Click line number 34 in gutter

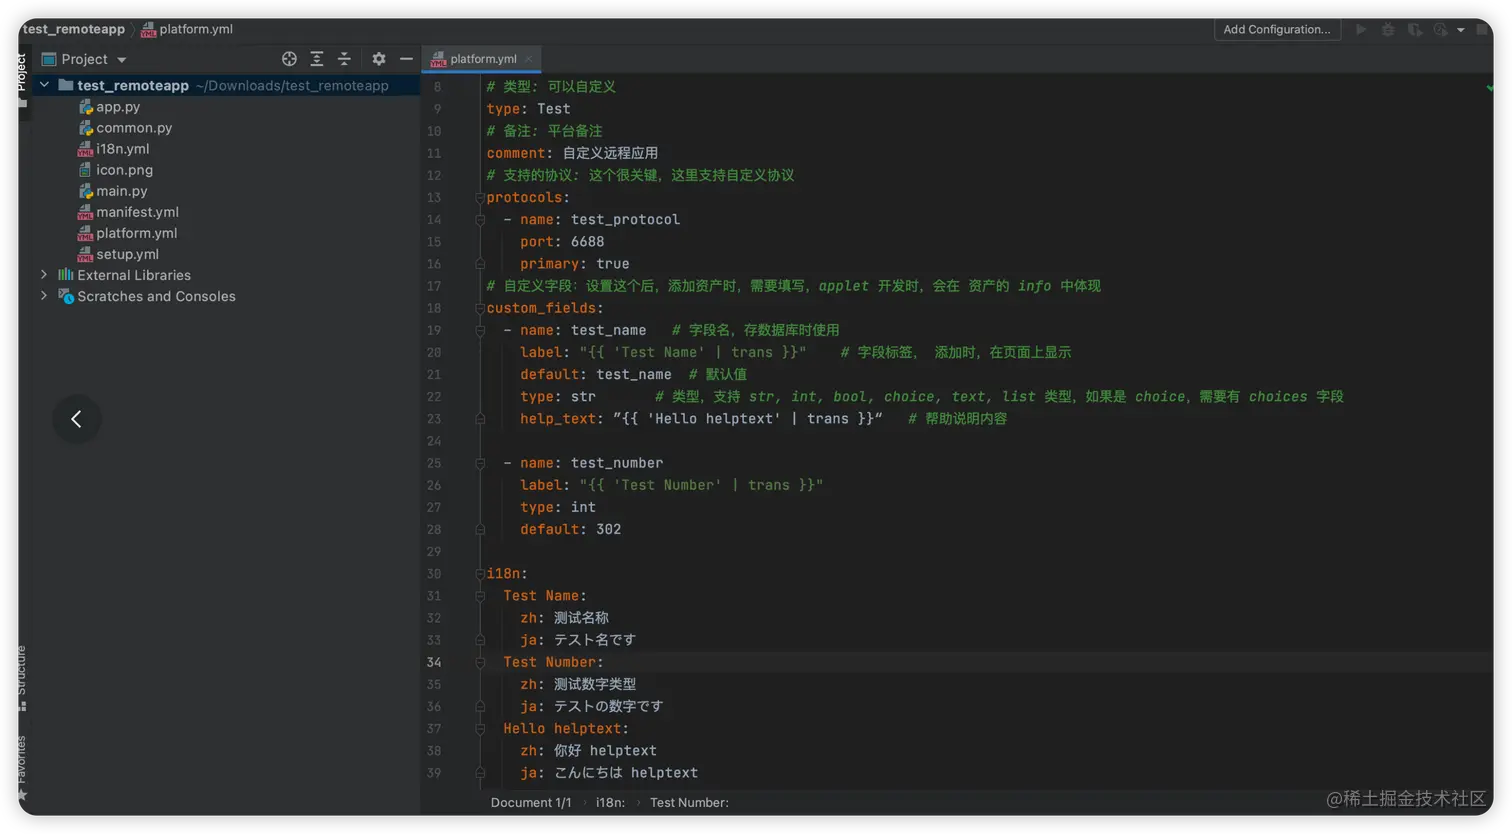(x=434, y=662)
